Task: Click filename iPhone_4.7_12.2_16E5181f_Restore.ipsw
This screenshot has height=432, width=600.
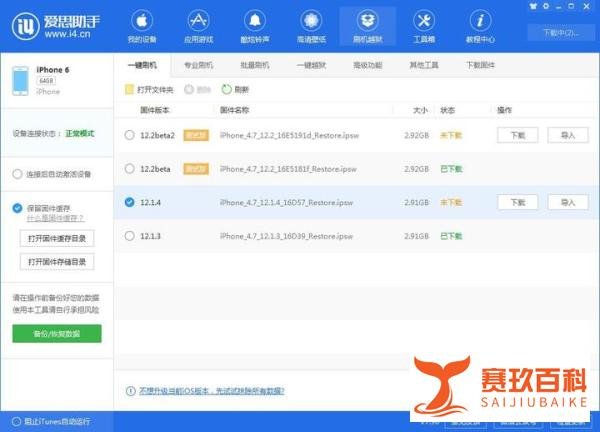Action: [288, 169]
